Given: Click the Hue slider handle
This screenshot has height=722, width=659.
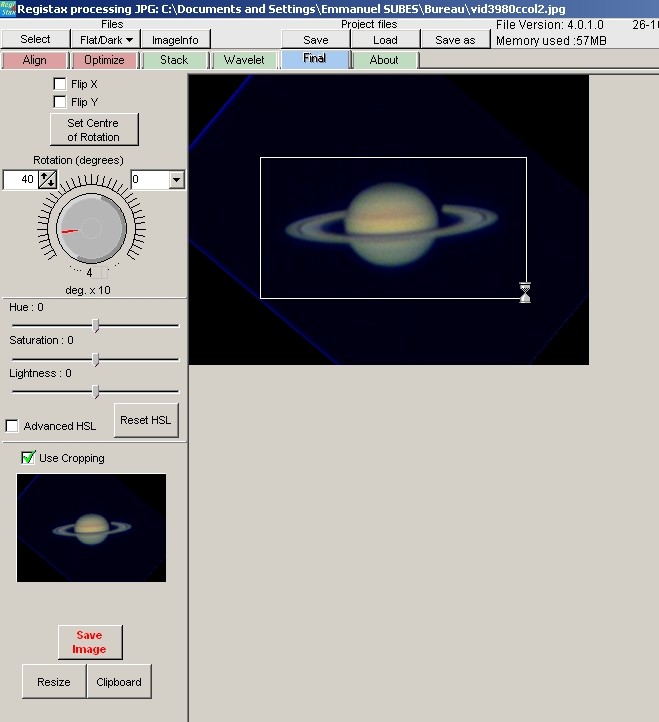Looking at the screenshot, I should 95,326.
